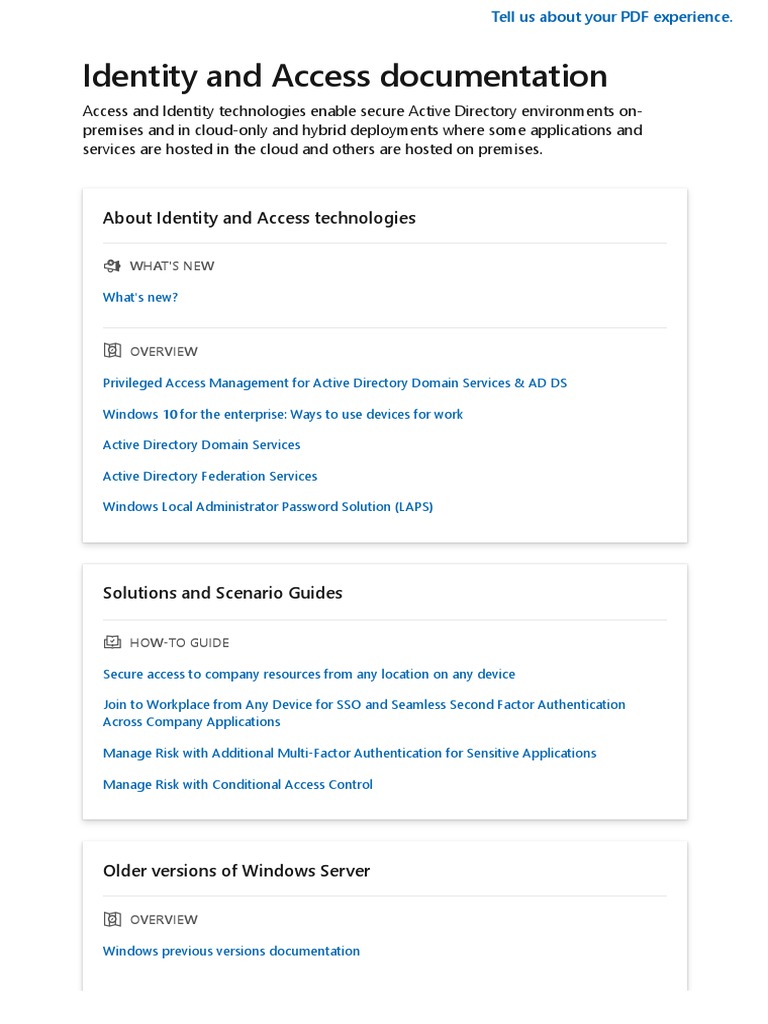This screenshot has width=768, height=1024.
Task: Open Windows Local Administrator Password Solution link
Action: [x=267, y=507]
